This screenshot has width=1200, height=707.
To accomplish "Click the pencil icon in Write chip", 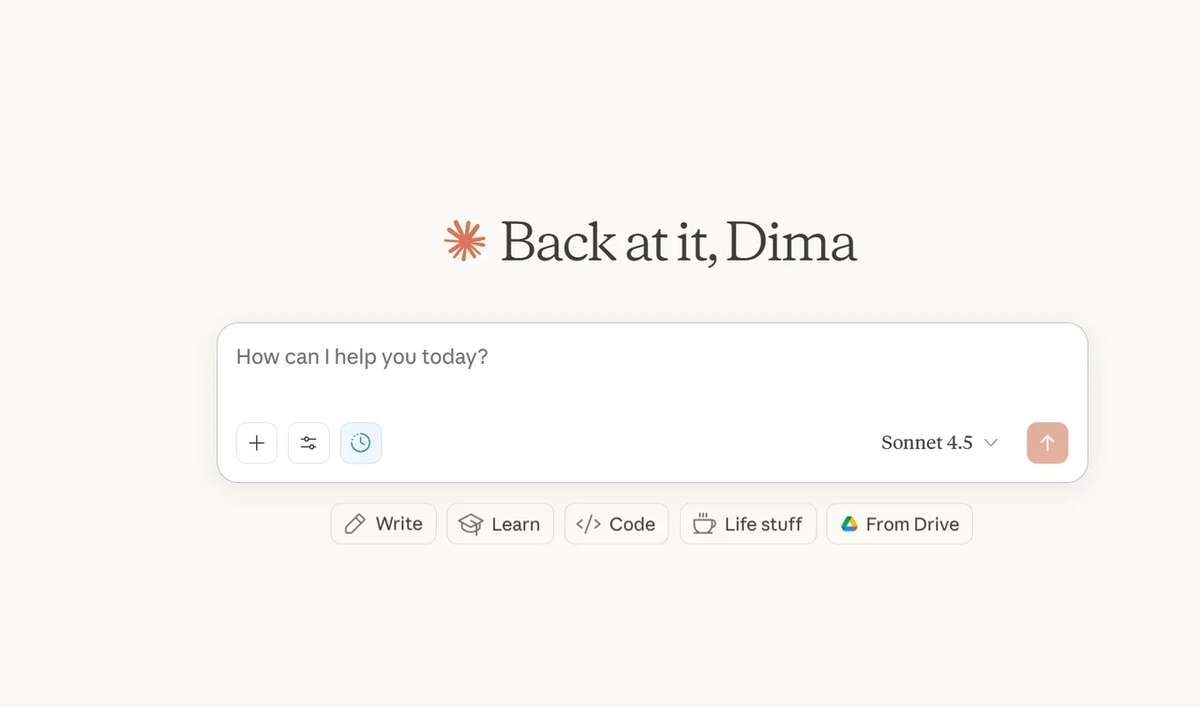I will coord(354,524).
